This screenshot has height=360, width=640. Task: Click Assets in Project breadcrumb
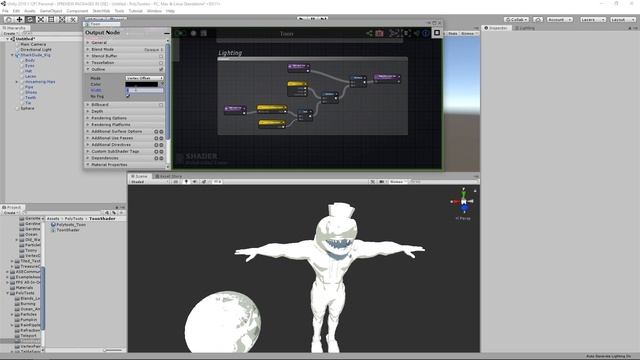click(x=53, y=219)
